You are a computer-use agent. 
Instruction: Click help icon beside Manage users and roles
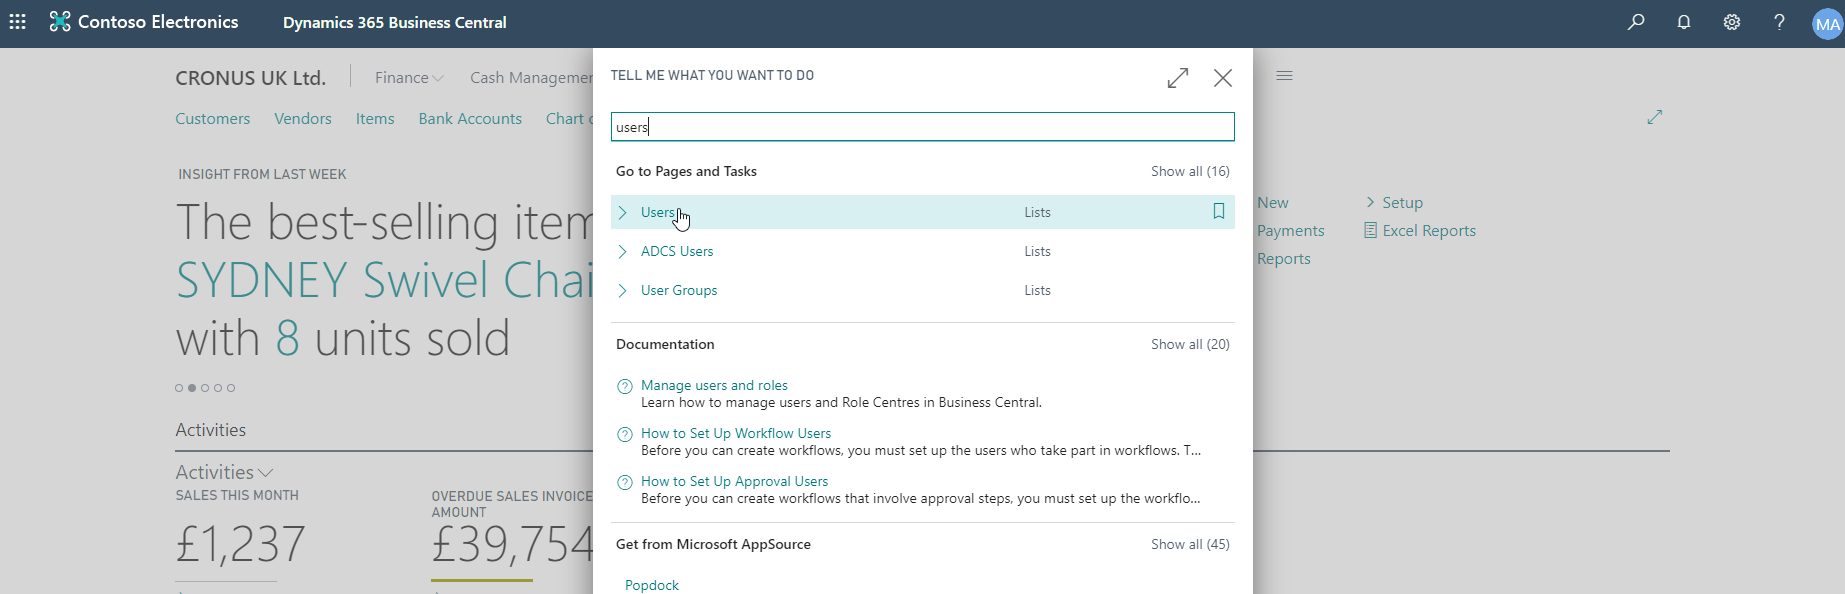(x=625, y=386)
